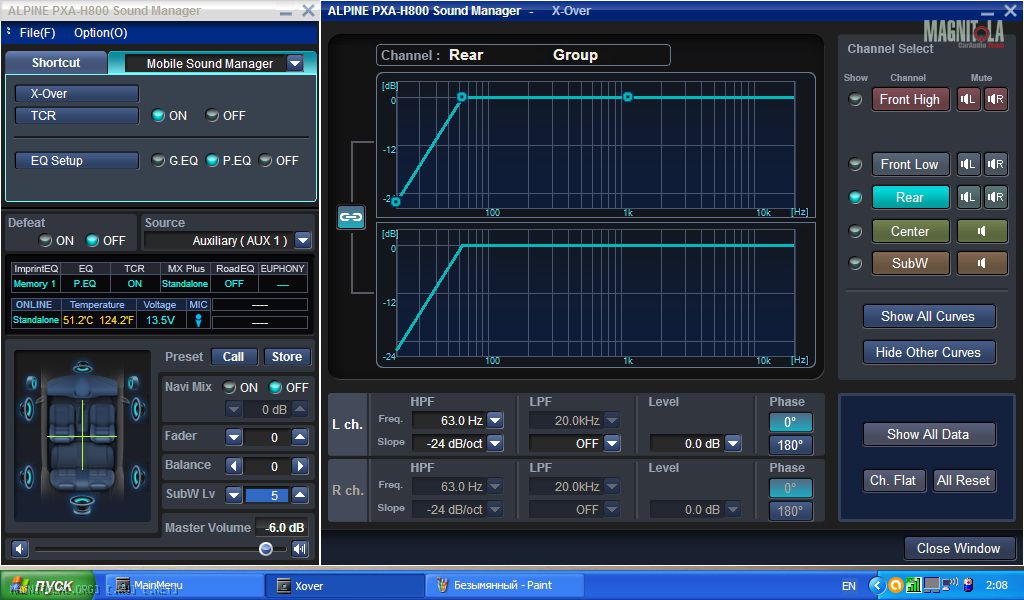Viewport: 1024px width, 600px height.
Task: Select the Front High channel
Action: point(910,99)
